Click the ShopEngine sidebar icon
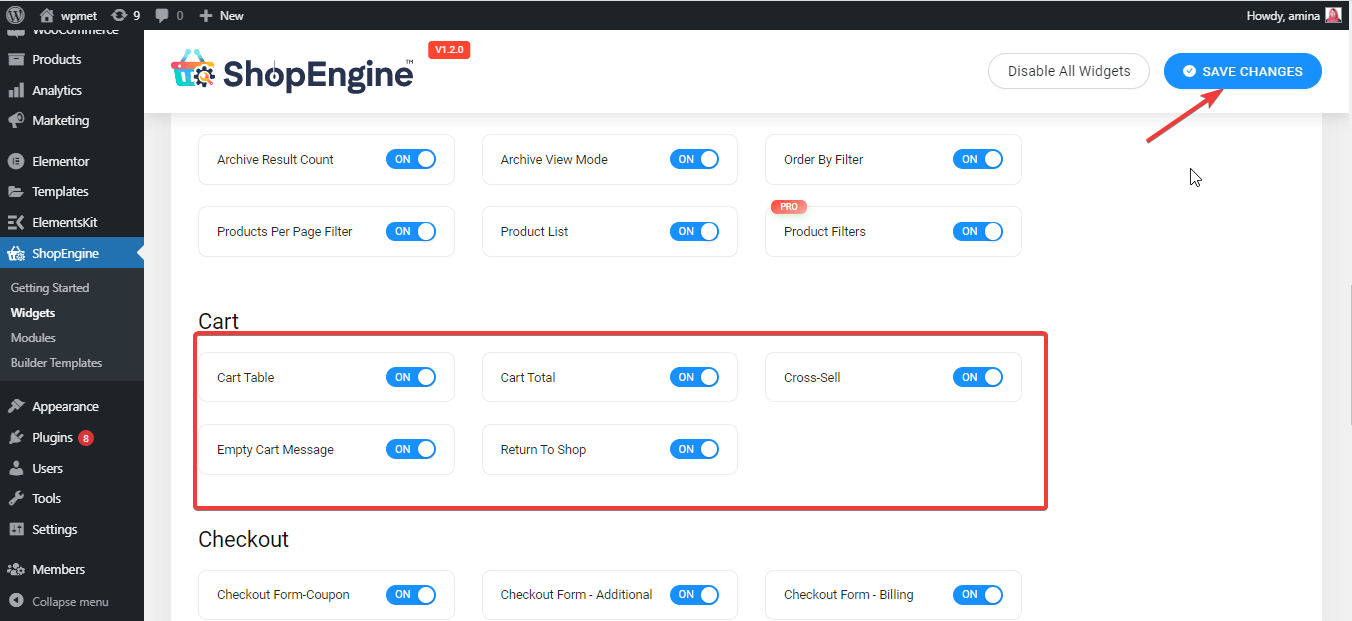Image resolution: width=1352 pixels, height=621 pixels. coord(16,253)
